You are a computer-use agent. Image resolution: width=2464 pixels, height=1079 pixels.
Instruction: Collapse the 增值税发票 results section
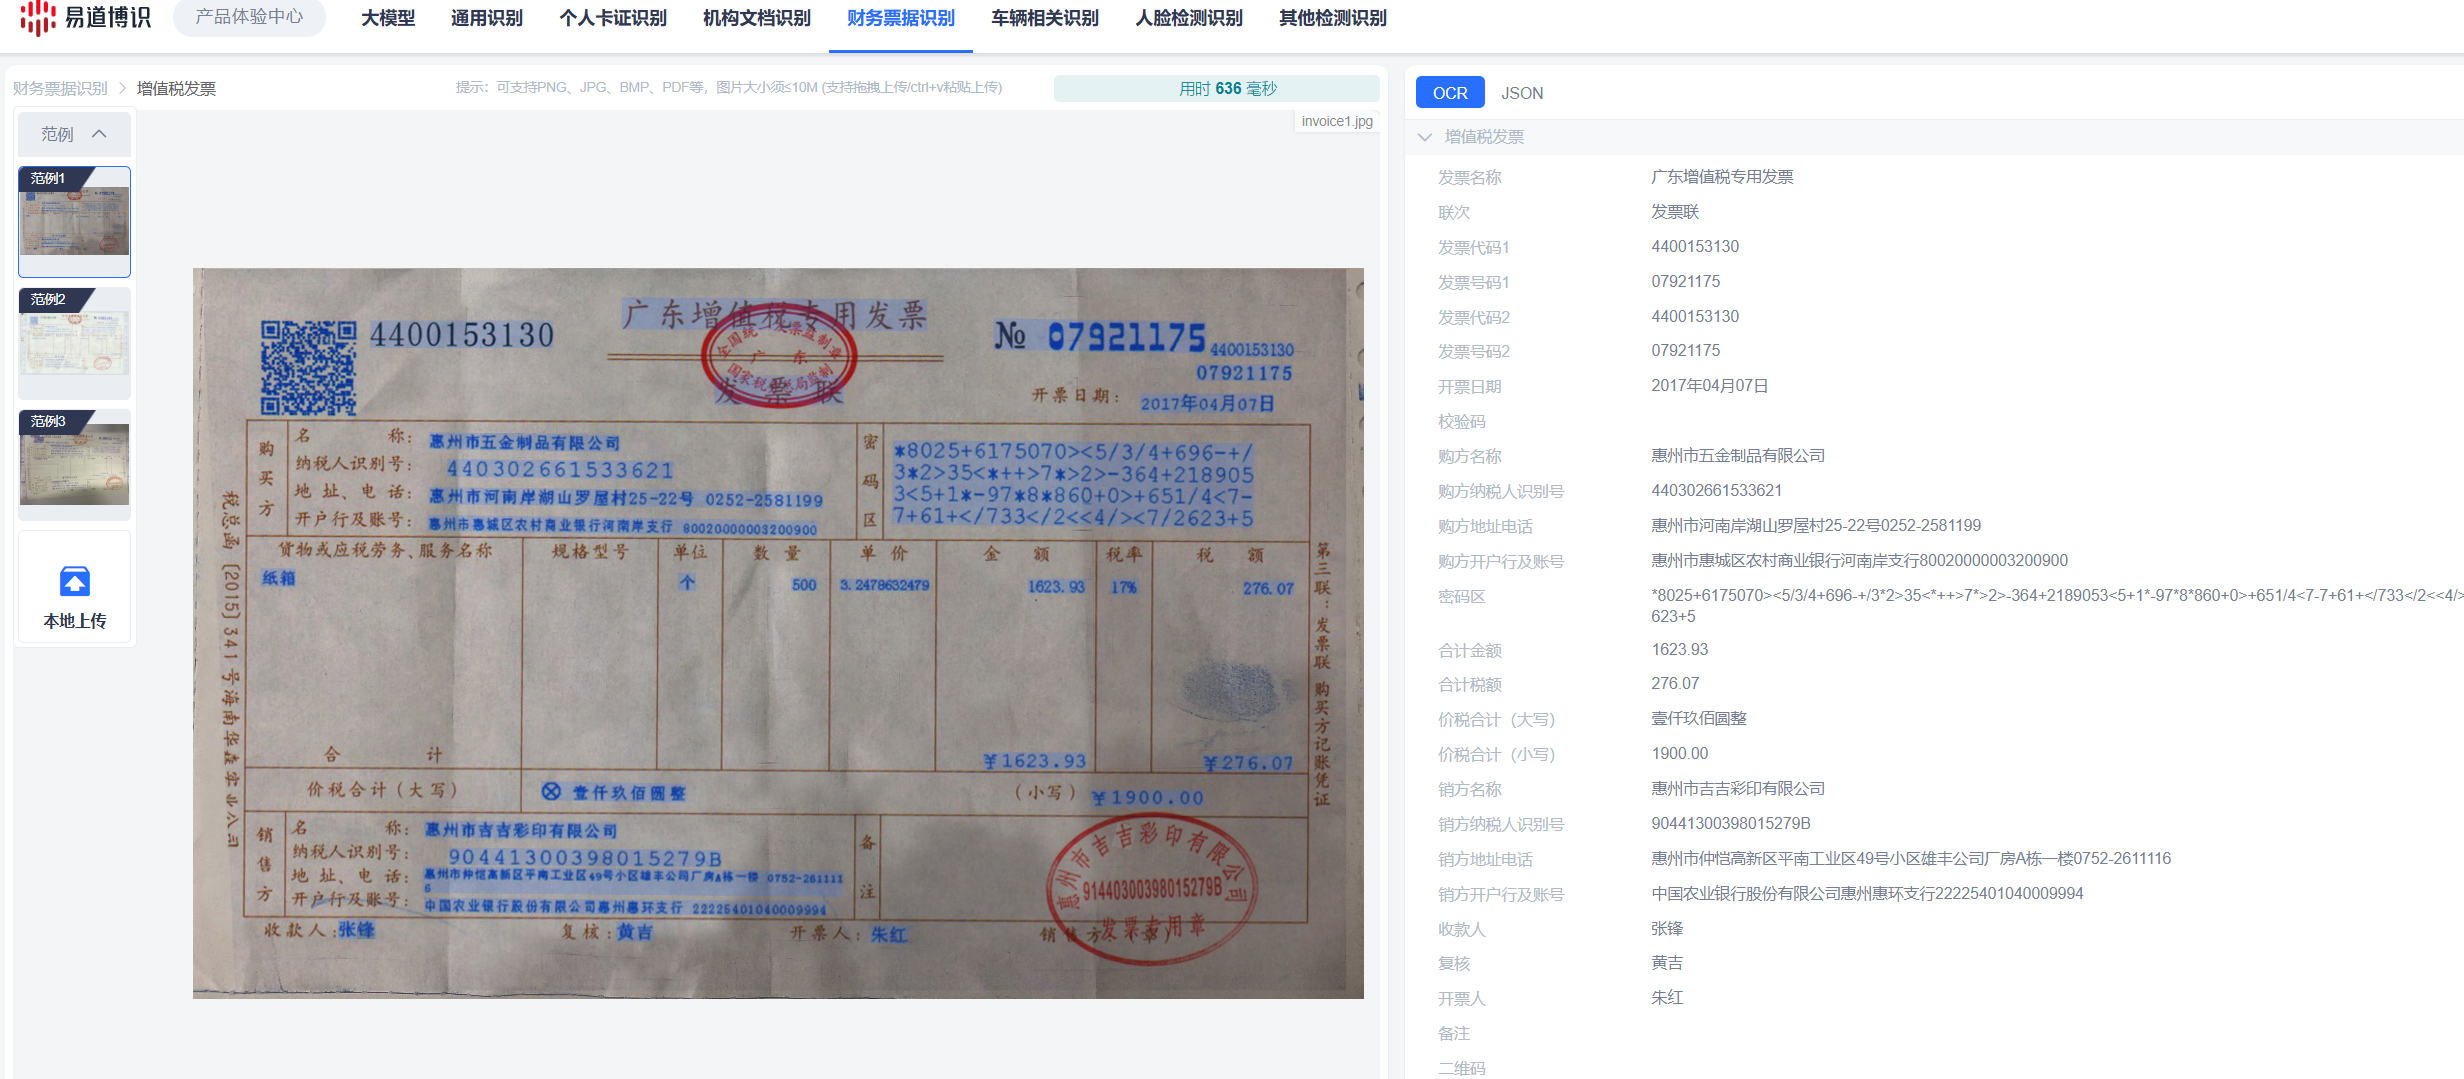point(1425,137)
